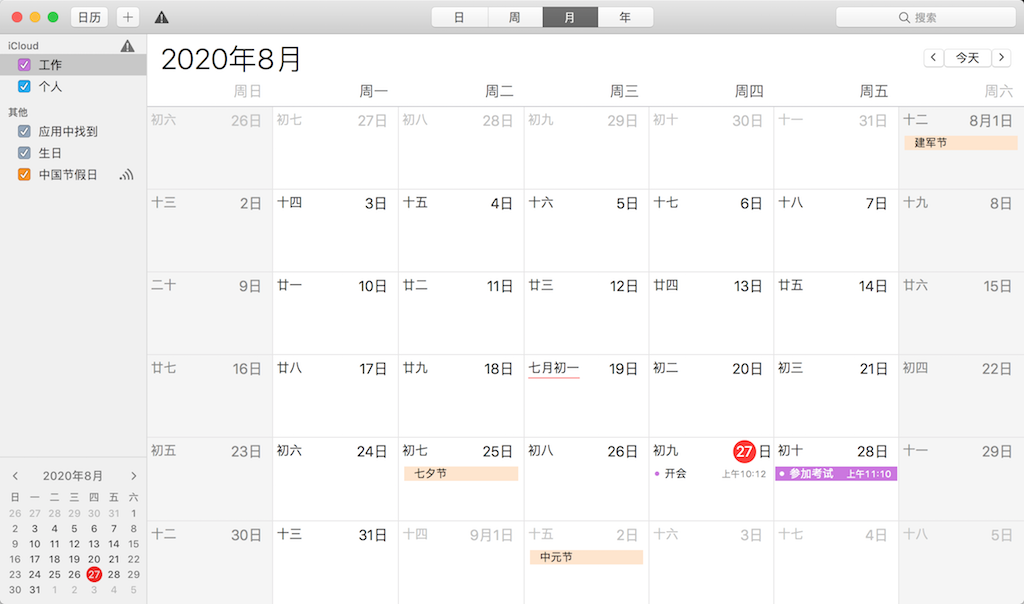Click the broadcast icon beside 中国节假日
1024x604 pixels.
tap(127, 174)
